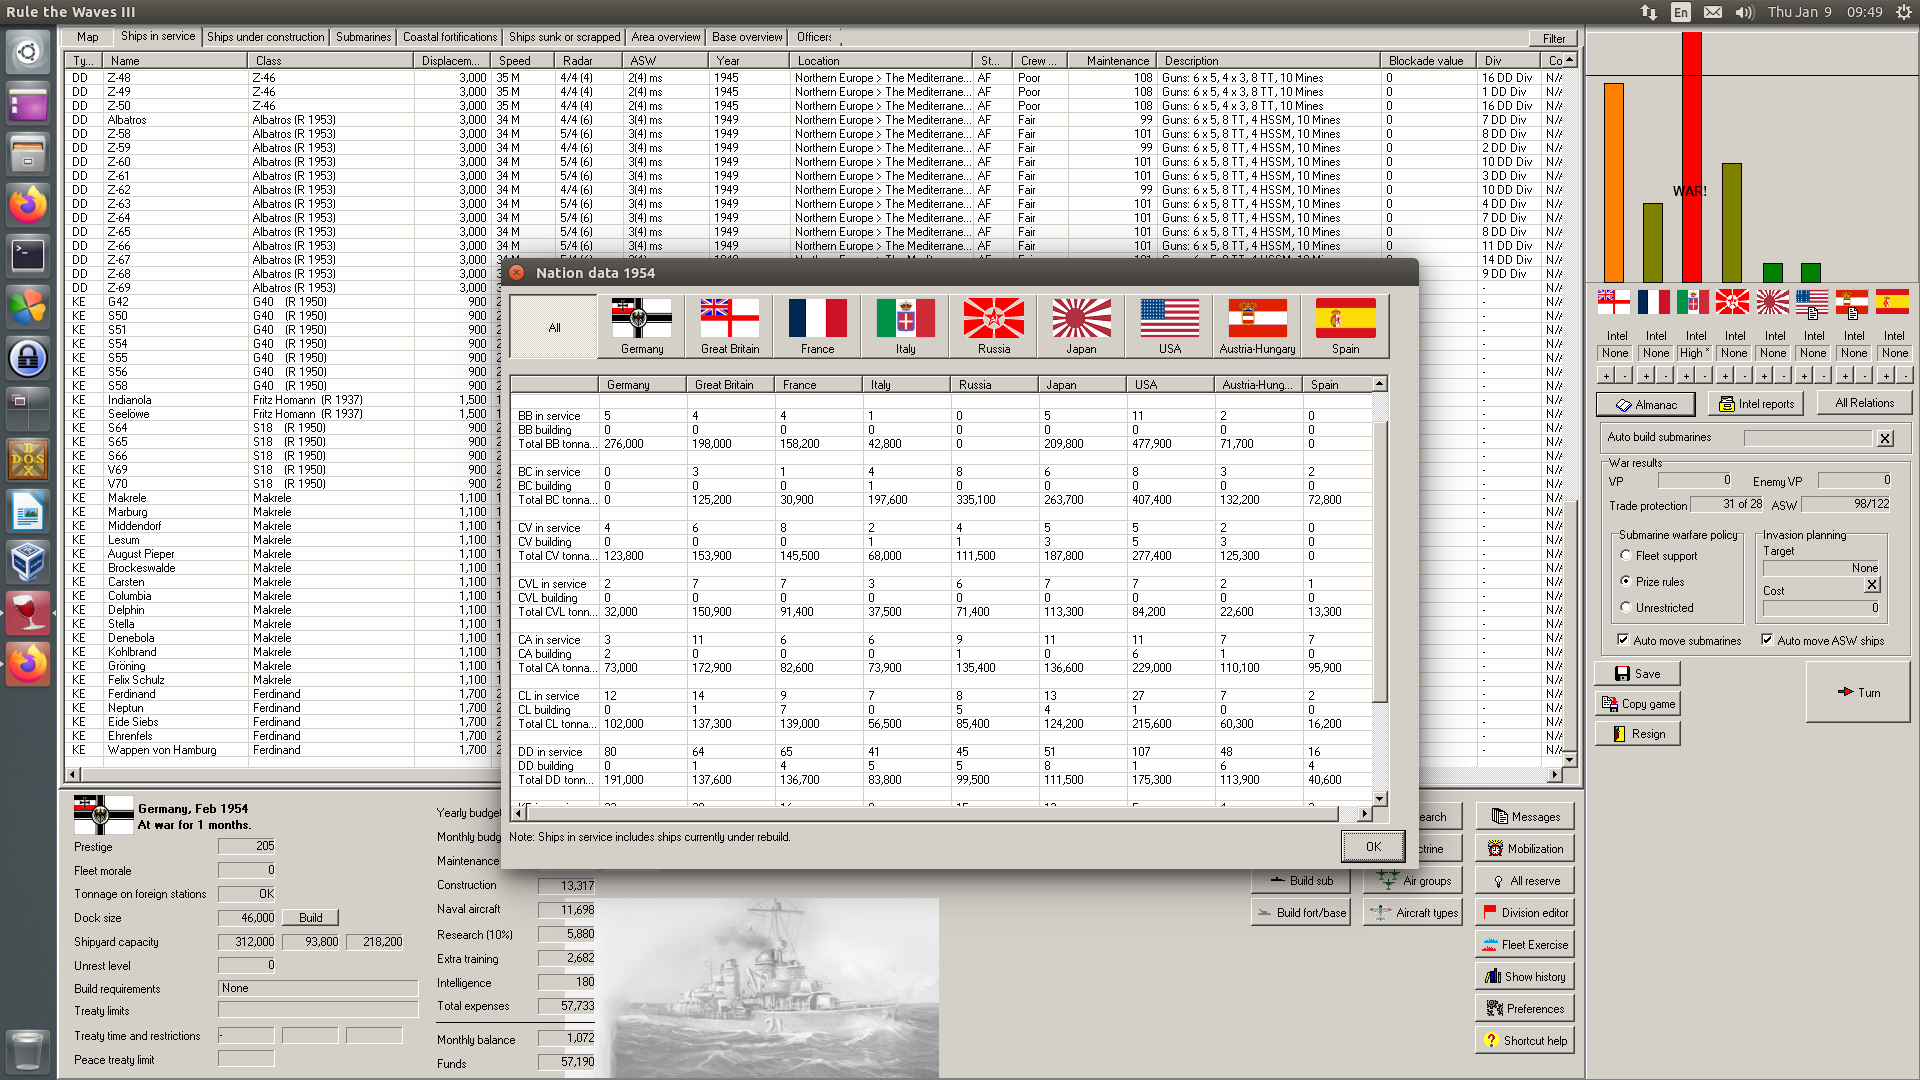Click the Nation data horizontal scrollbar right arrow
Screen dimensions: 1920x1080
tap(1364, 814)
